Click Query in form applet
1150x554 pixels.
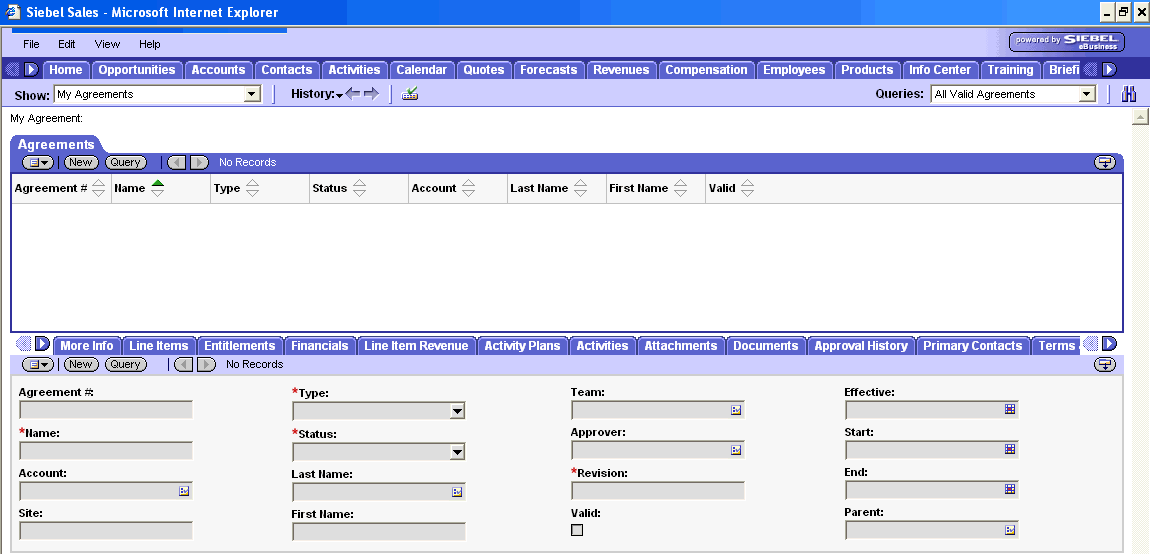click(125, 364)
